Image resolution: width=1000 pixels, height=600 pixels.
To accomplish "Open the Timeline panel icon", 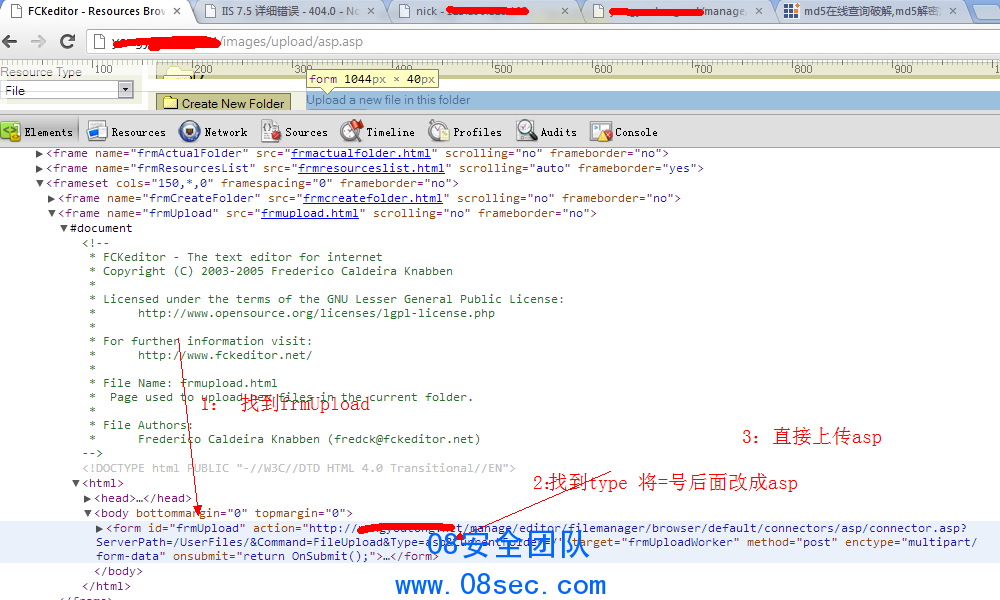I will (x=351, y=131).
